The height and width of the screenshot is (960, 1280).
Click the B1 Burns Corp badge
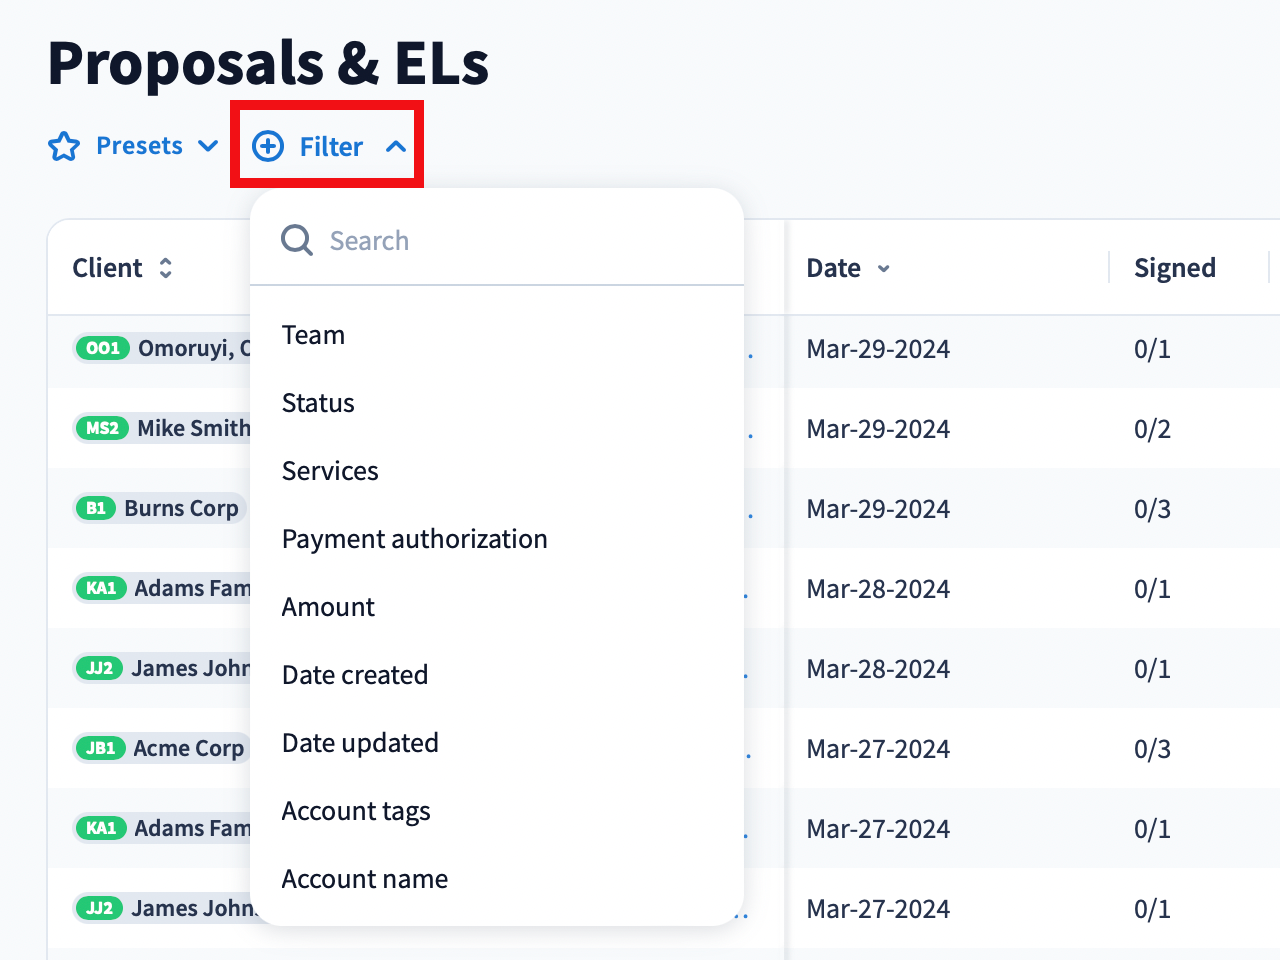click(96, 508)
